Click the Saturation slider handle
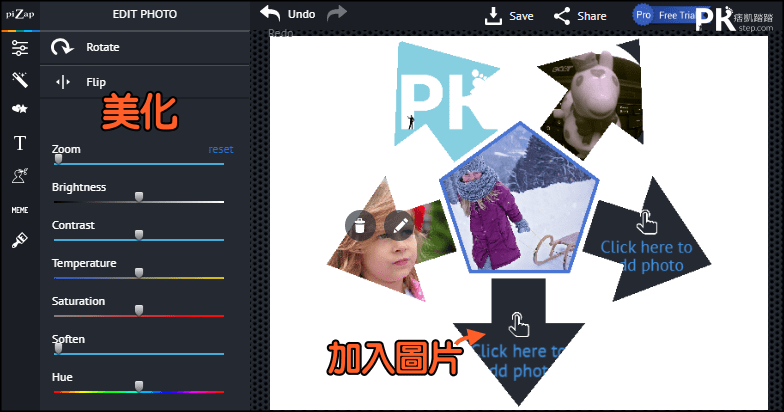Screen dimensions: 784x412 (x=139, y=311)
